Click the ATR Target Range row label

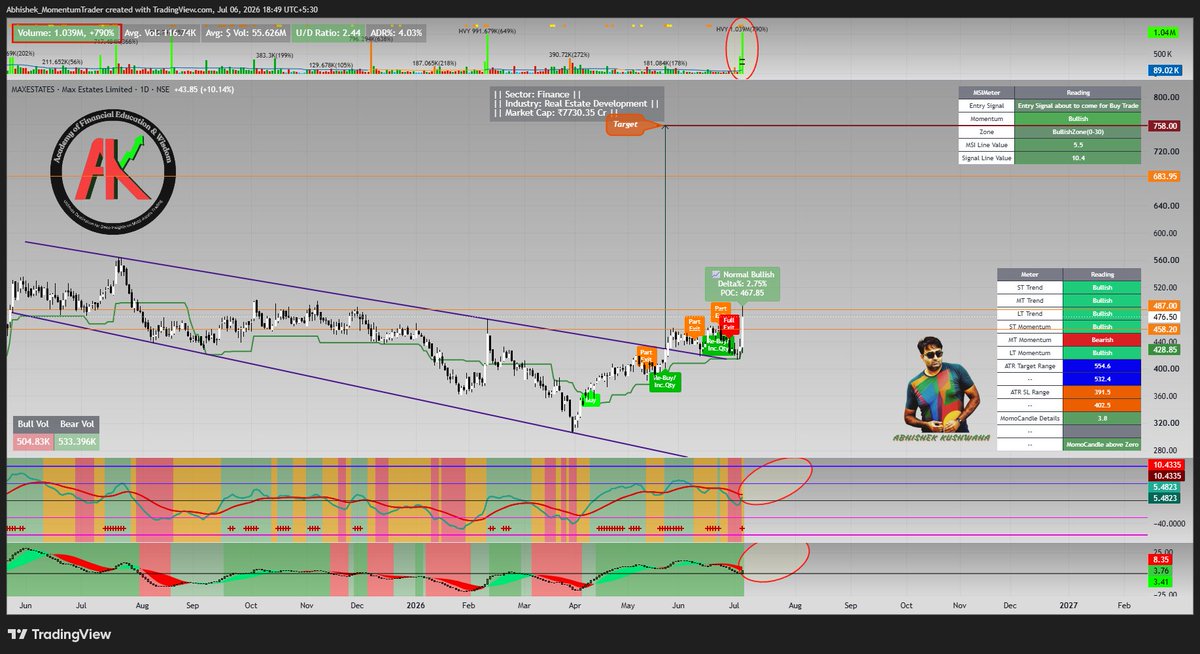[1029, 366]
